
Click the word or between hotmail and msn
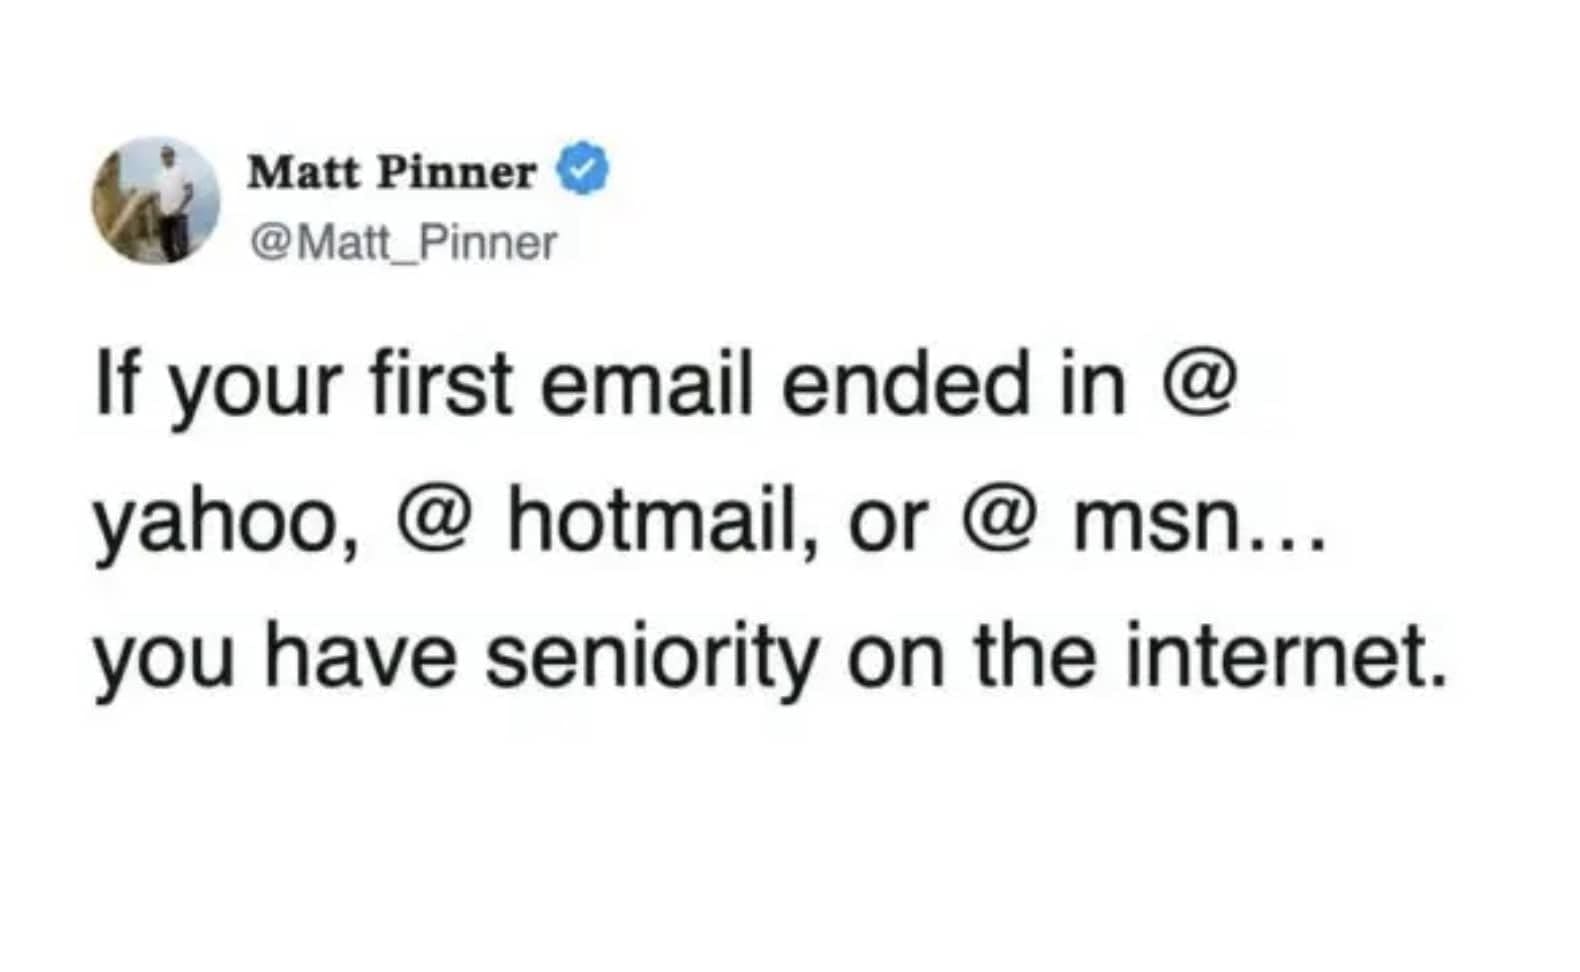[x=888, y=523]
